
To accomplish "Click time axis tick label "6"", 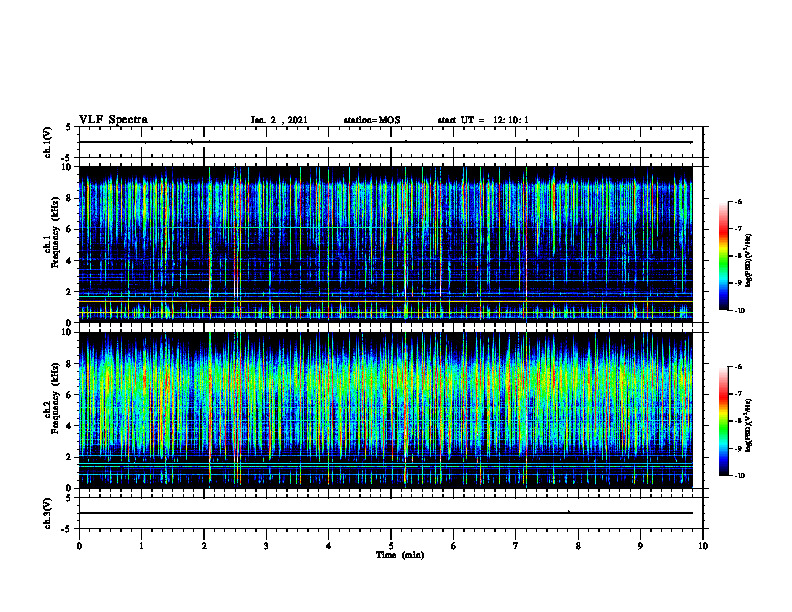I will point(453,546).
